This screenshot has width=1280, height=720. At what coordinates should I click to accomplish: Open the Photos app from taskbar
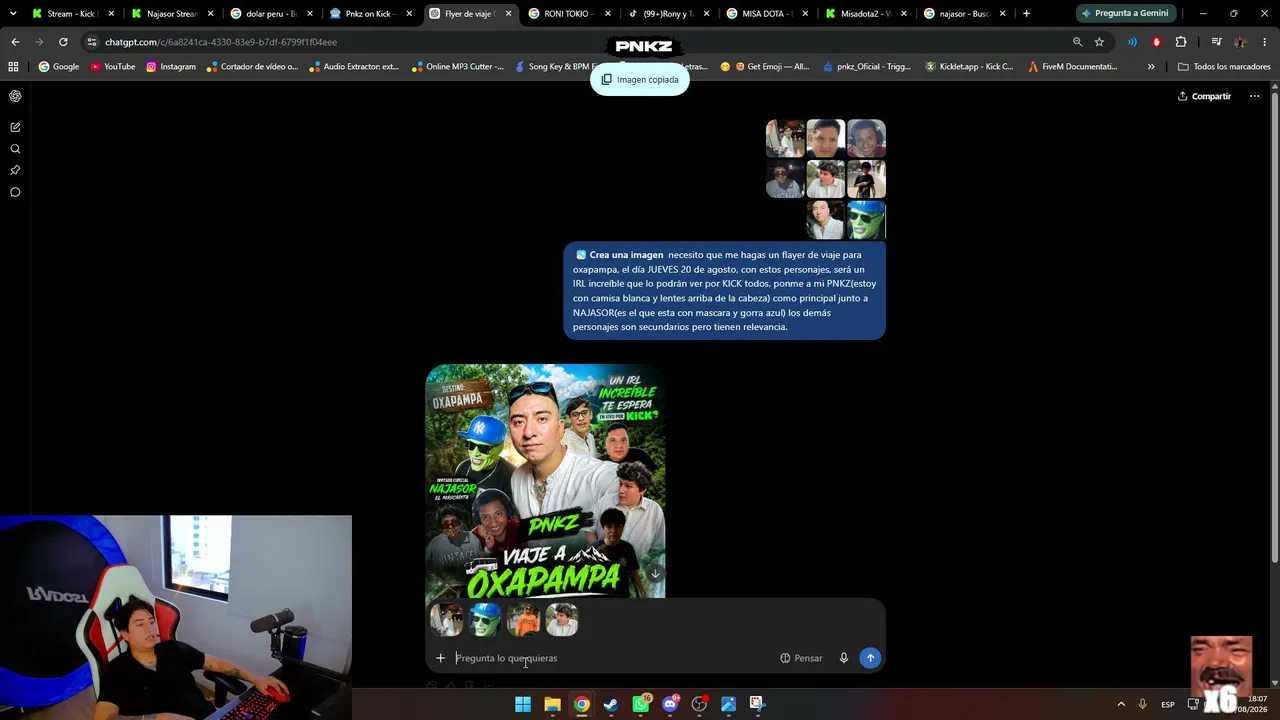[x=729, y=704]
